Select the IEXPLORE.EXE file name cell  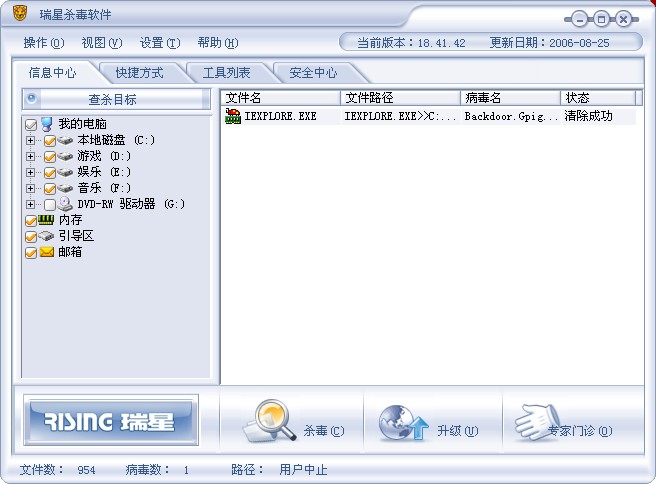pos(280,116)
